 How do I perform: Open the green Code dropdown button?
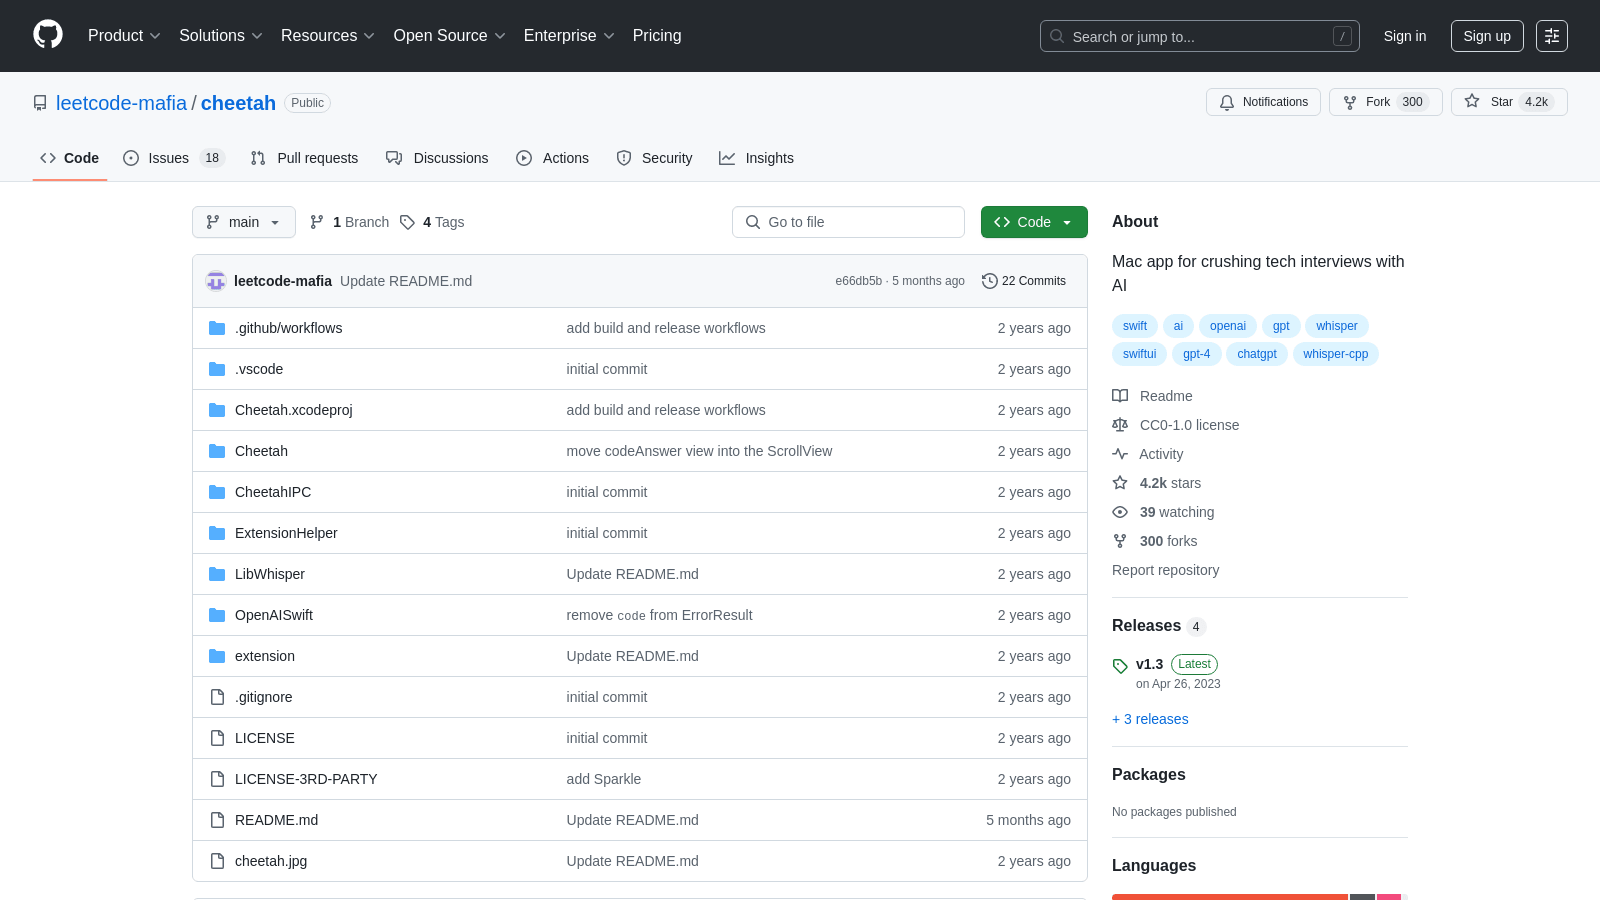[1034, 222]
